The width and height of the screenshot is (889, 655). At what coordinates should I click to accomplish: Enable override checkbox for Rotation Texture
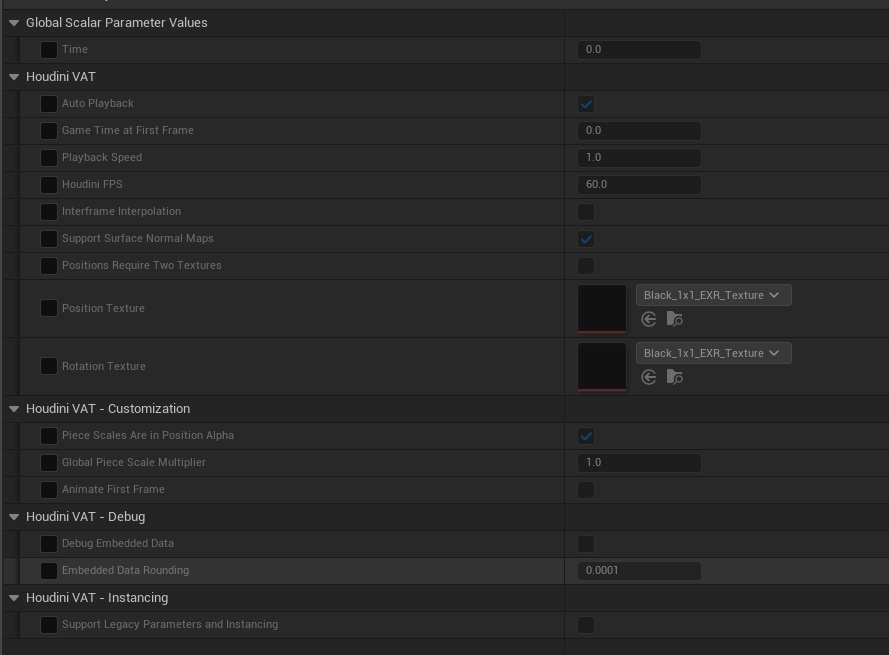(49, 366)
